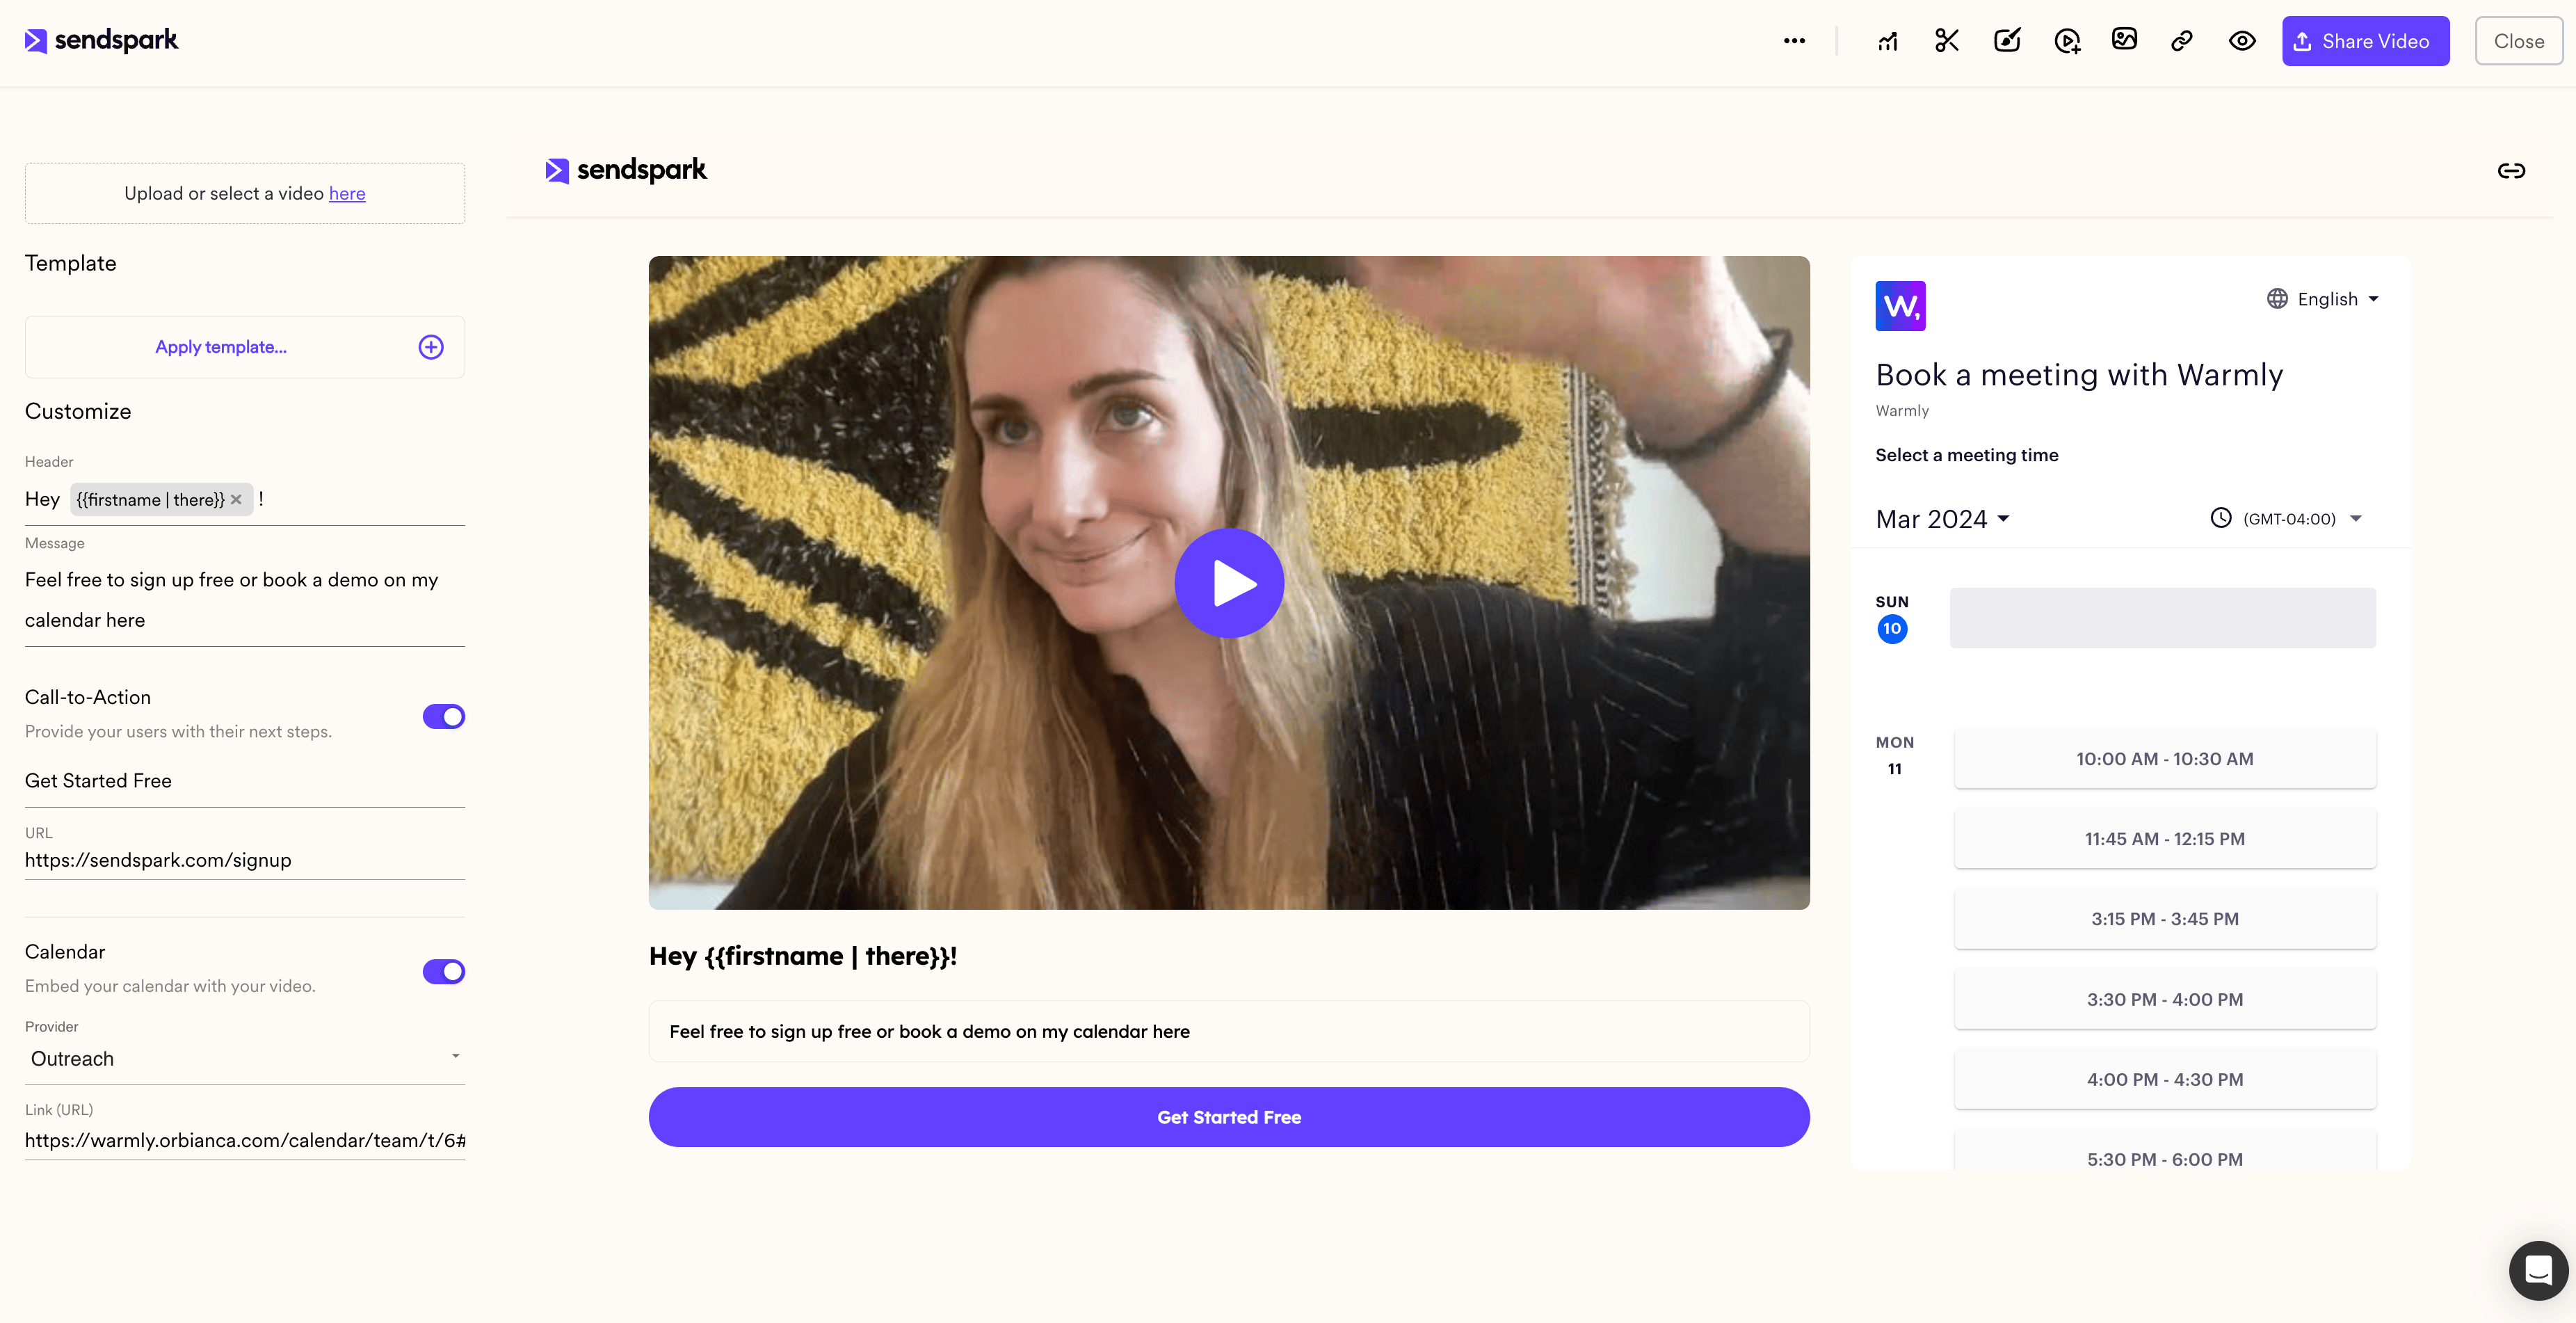Open the Apply template selector
2576x1323 pixels.
[244, 347]
